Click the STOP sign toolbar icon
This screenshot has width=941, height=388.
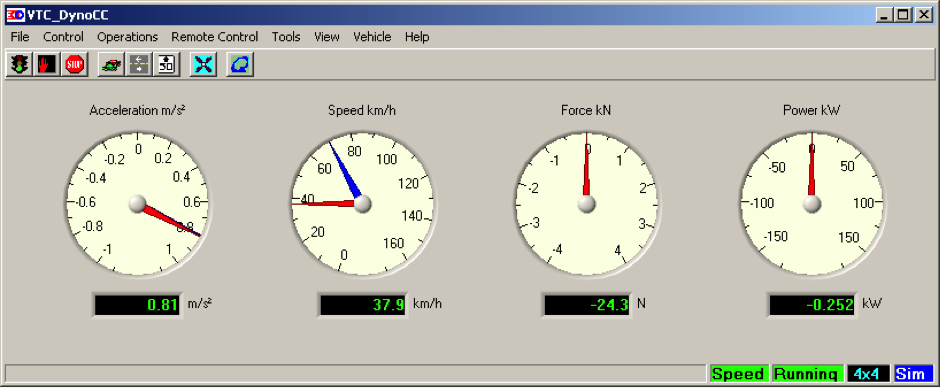pyautogui.click(x=74, y=64)
